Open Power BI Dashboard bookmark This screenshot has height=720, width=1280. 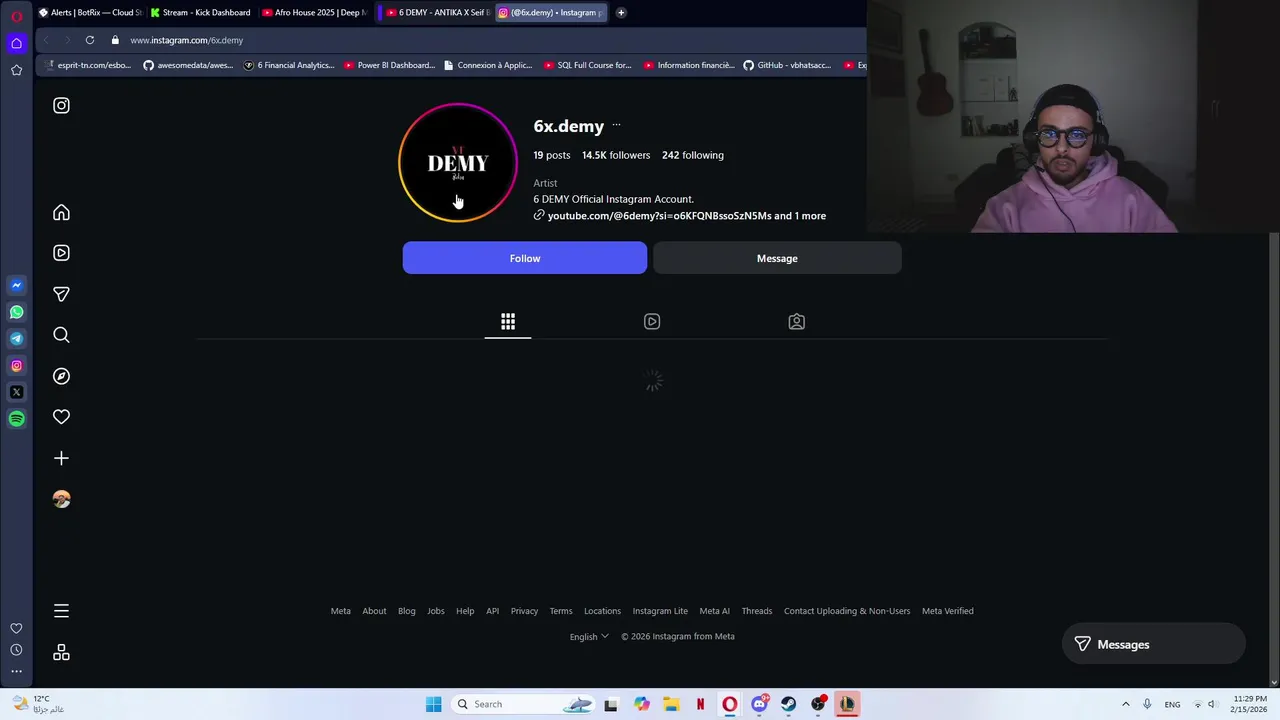coord(389,65)
